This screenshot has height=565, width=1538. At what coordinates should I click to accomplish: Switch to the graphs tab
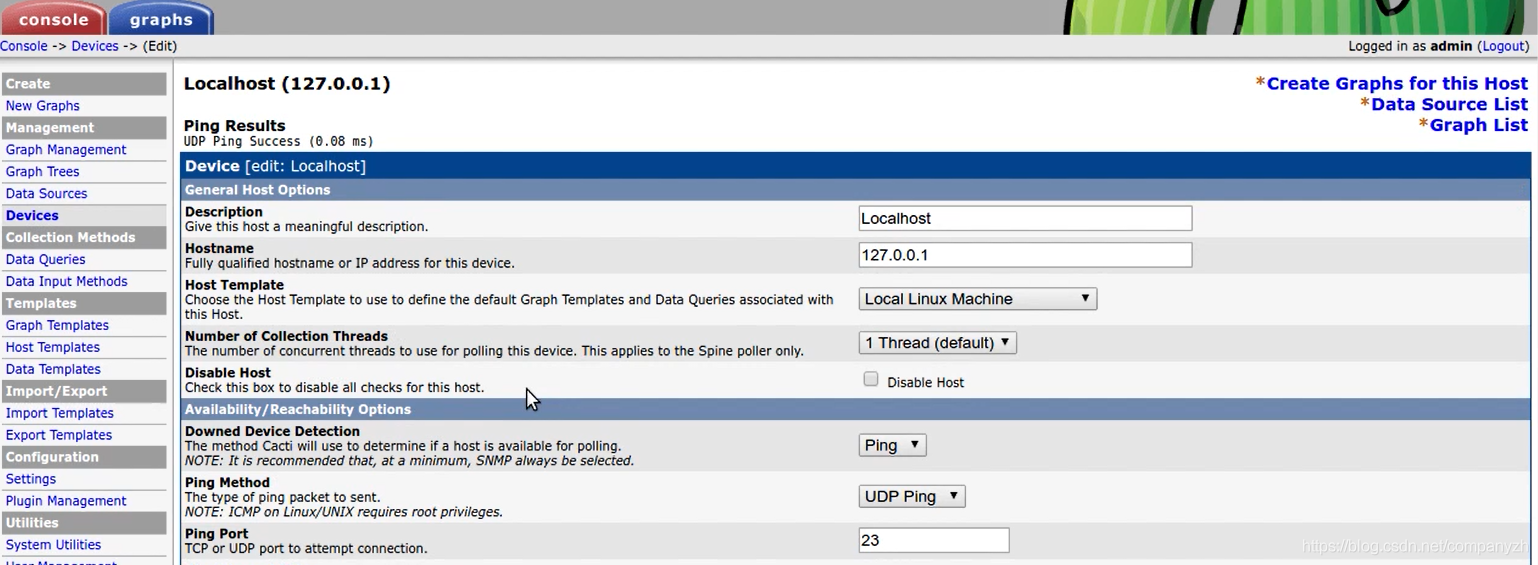point(160,19)
